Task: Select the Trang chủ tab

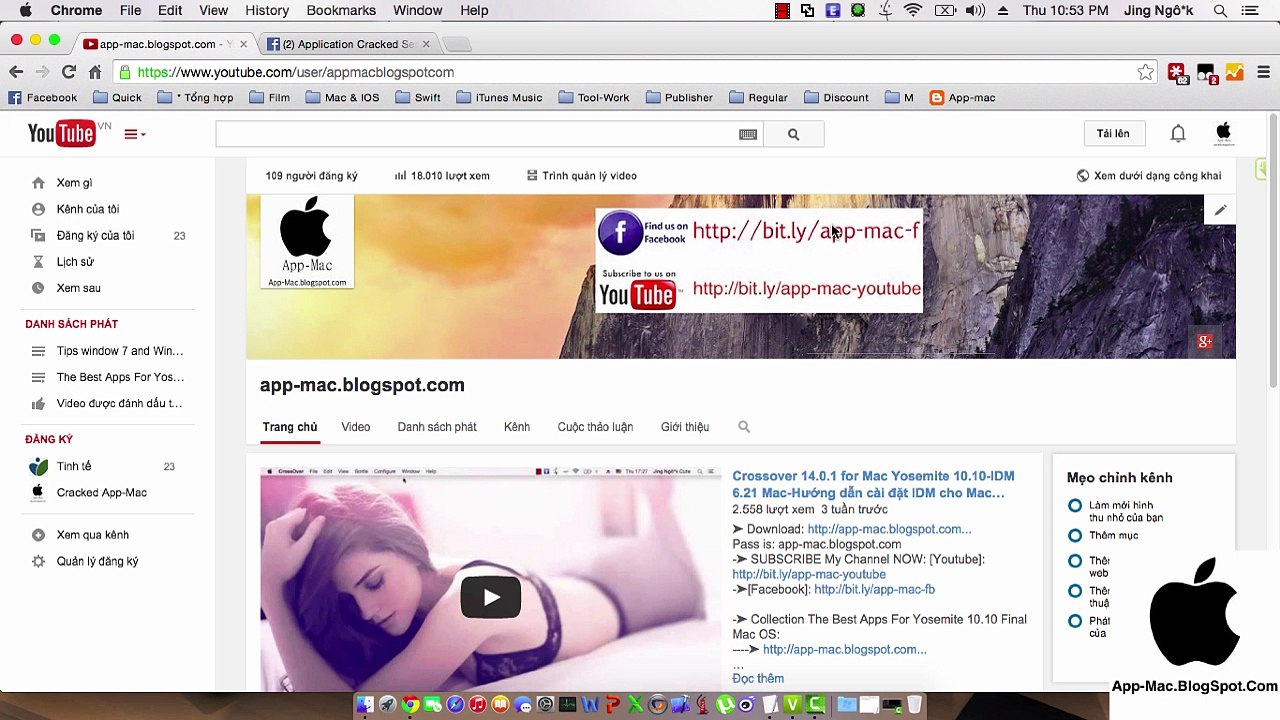Action: [290, 427]
